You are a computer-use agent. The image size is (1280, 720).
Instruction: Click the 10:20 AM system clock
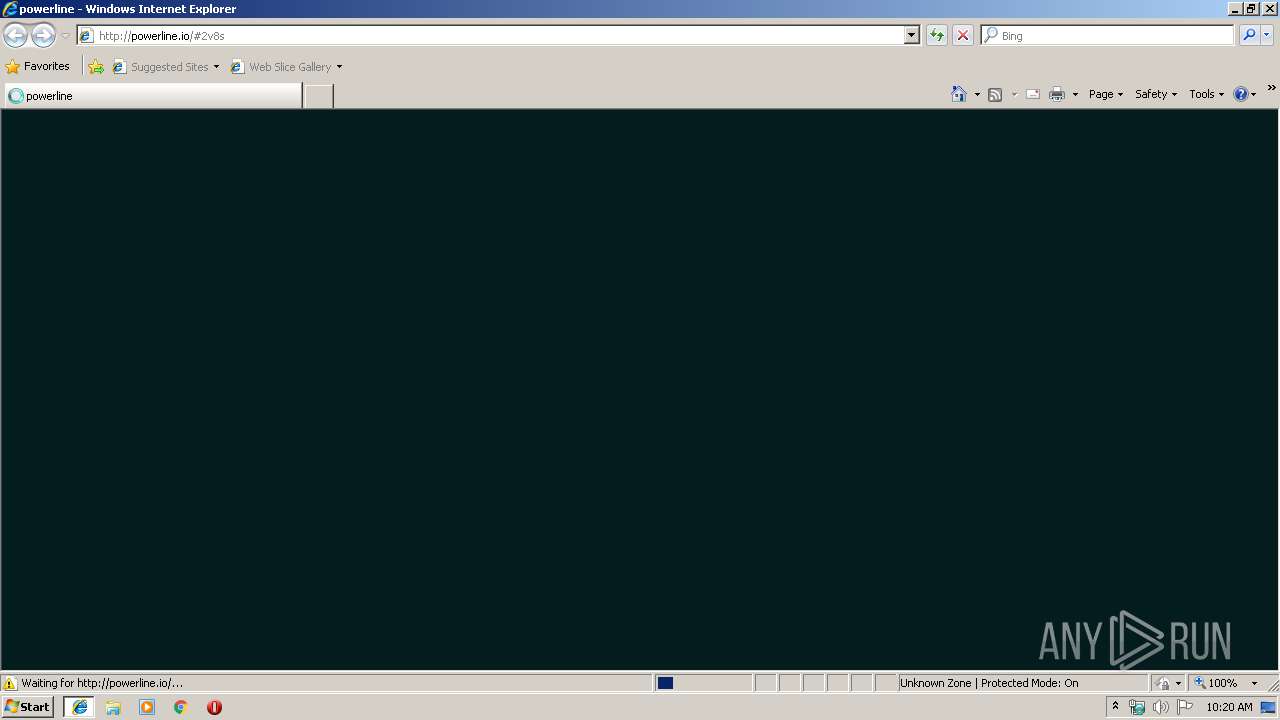click(x=1229, y=707)
